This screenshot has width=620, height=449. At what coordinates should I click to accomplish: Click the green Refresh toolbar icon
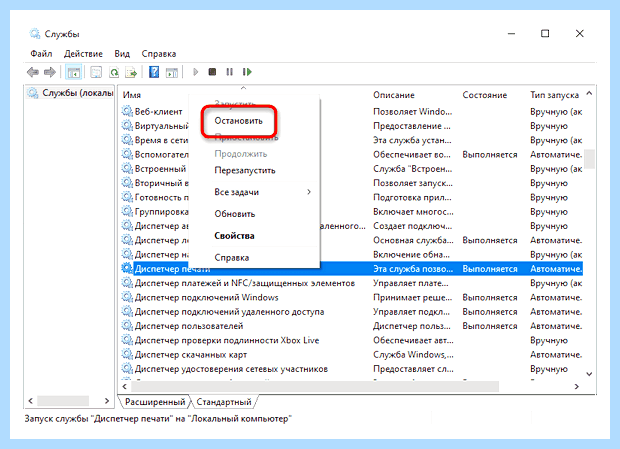(114, 72)
